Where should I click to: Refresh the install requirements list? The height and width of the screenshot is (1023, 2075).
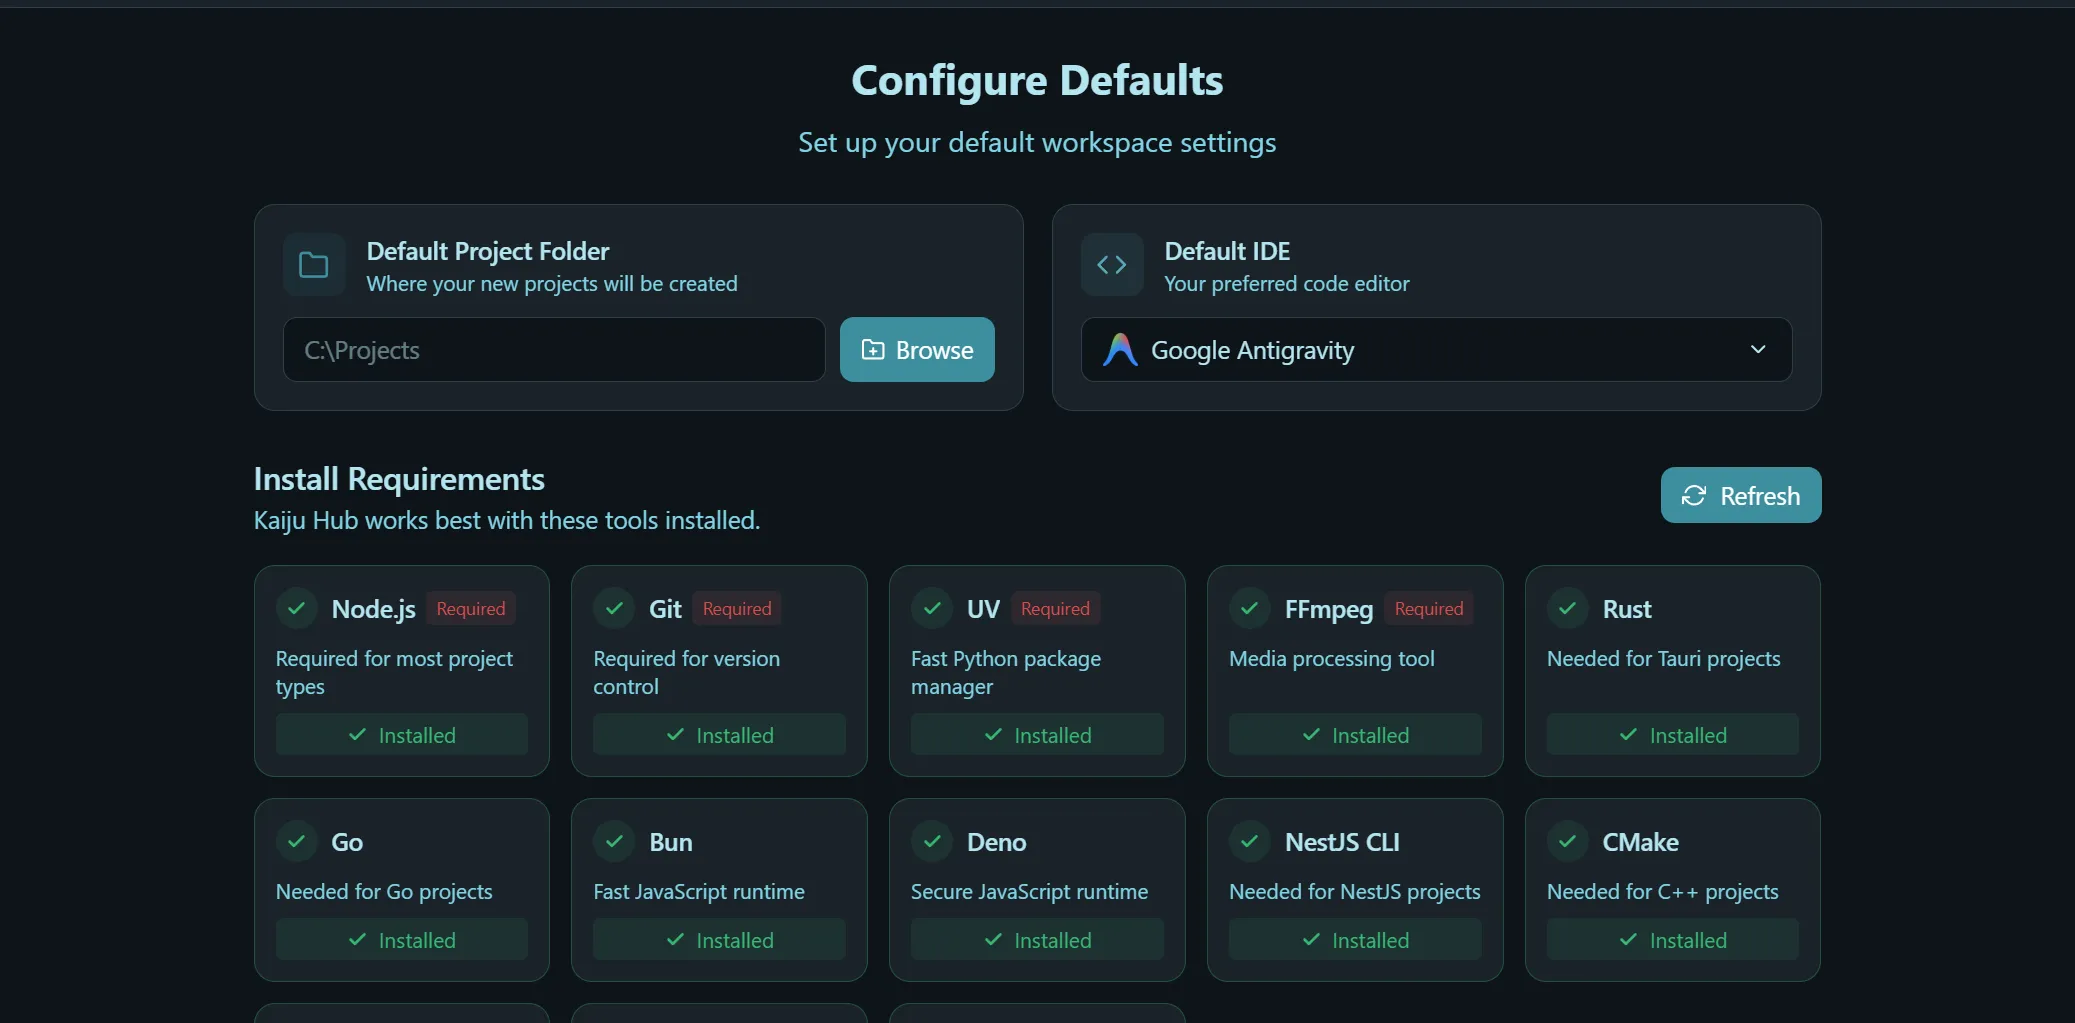(1741, 495)
